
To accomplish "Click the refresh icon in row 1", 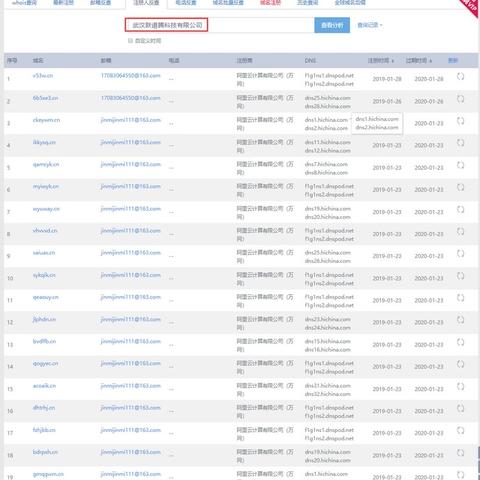I will click(x=460, y=76).
